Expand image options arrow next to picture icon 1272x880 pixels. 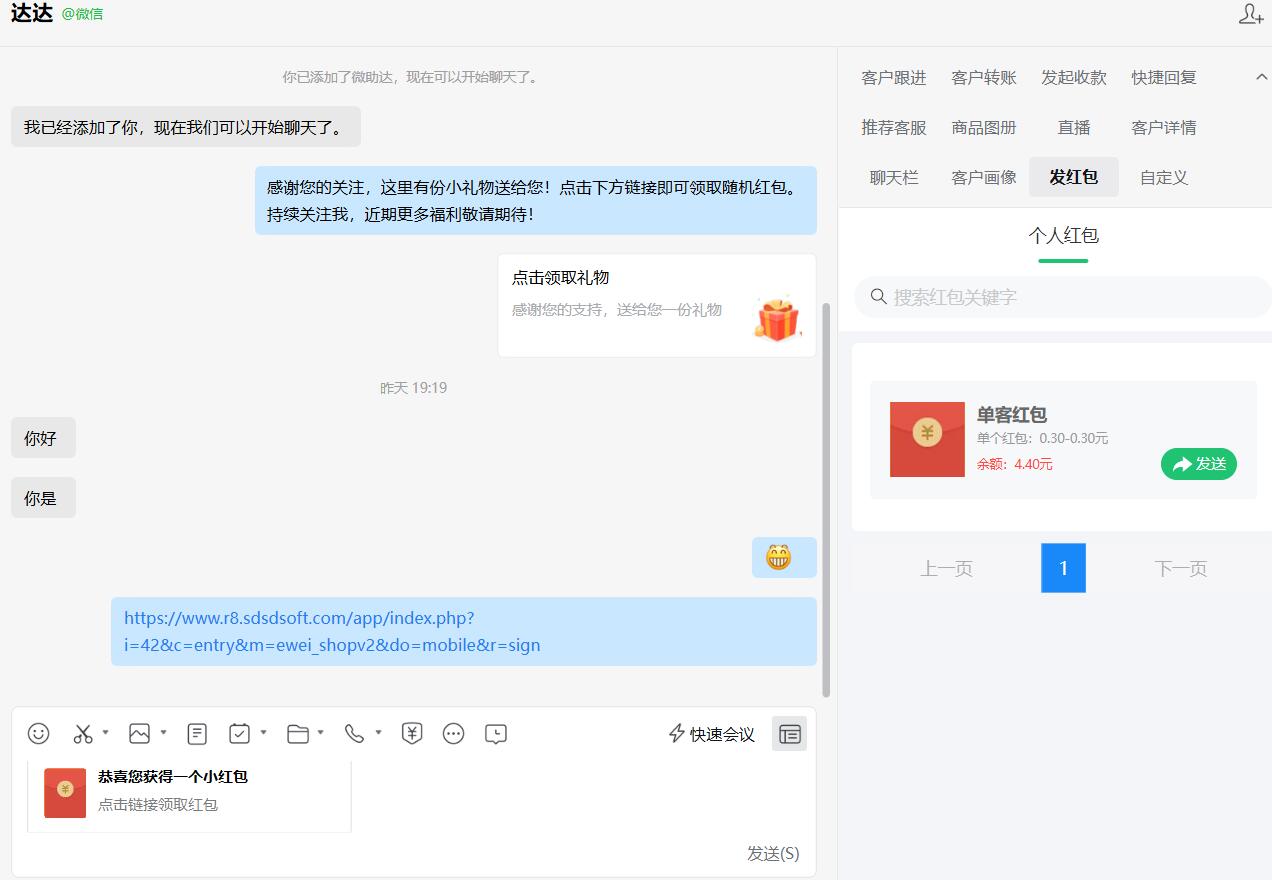click(x=163, y=733)
